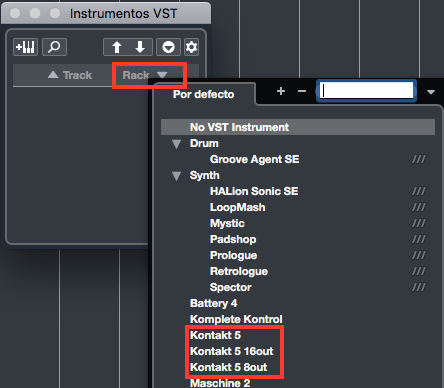Click the up arrow toolbar button
Viewport: 444px width, 388px height.
(x=116, y=47)
